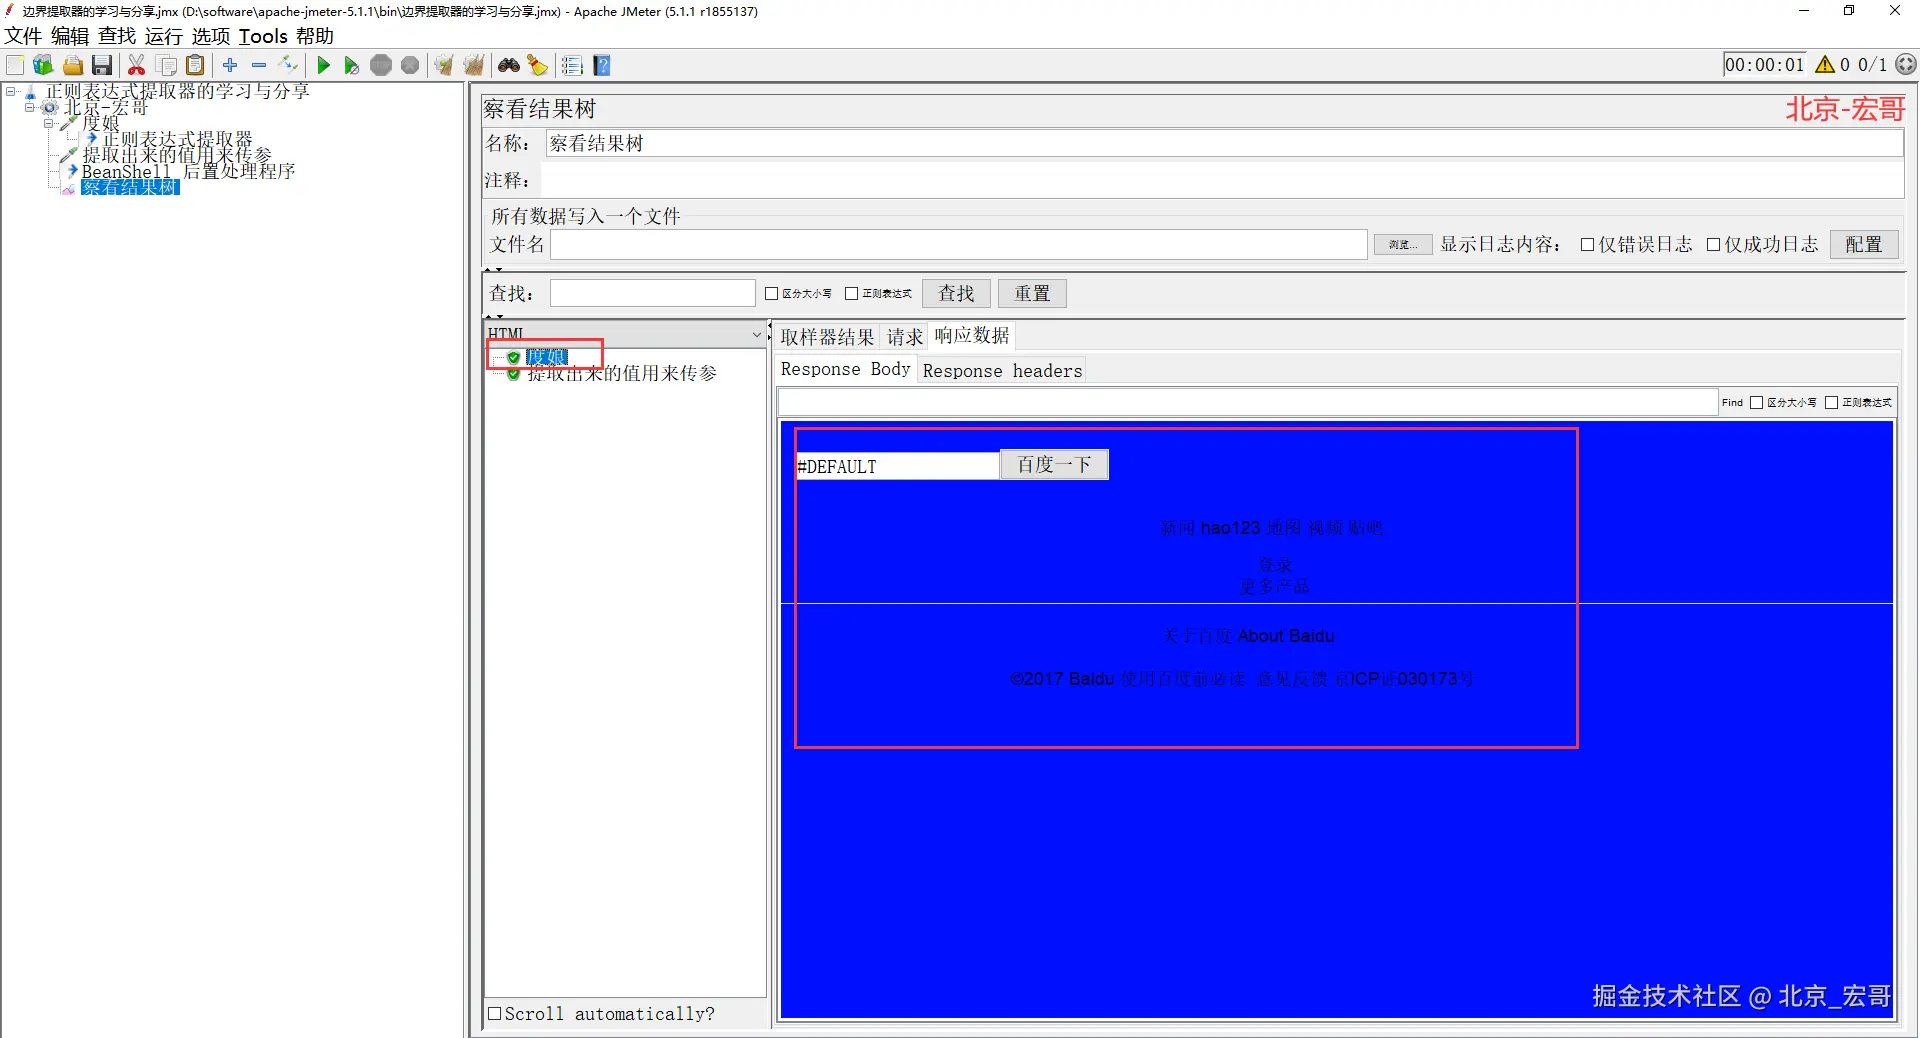The image size is (1920, 1038).
Task: Select 提取出来的值用来传参 in results list
Action: click(622, 374)
